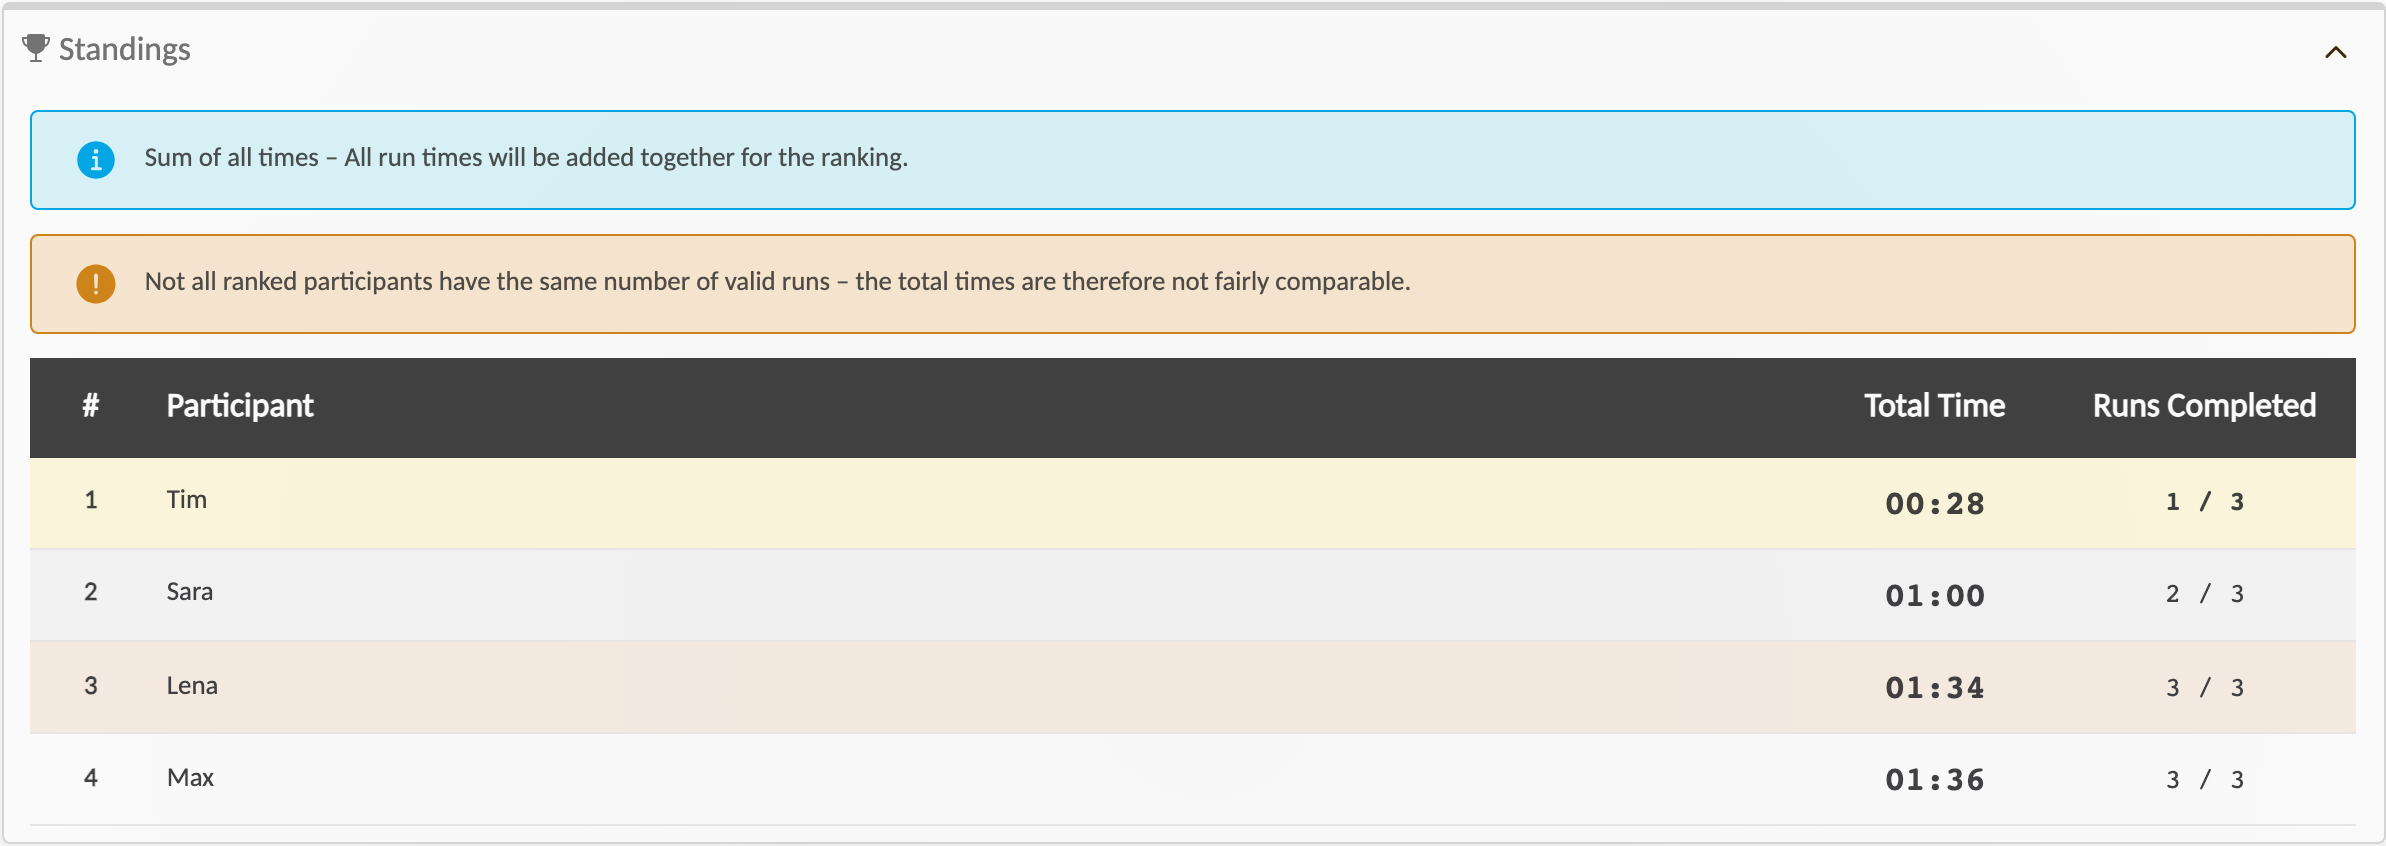
Task: Click the Runs Completed column header
Action: [2204, 405]
